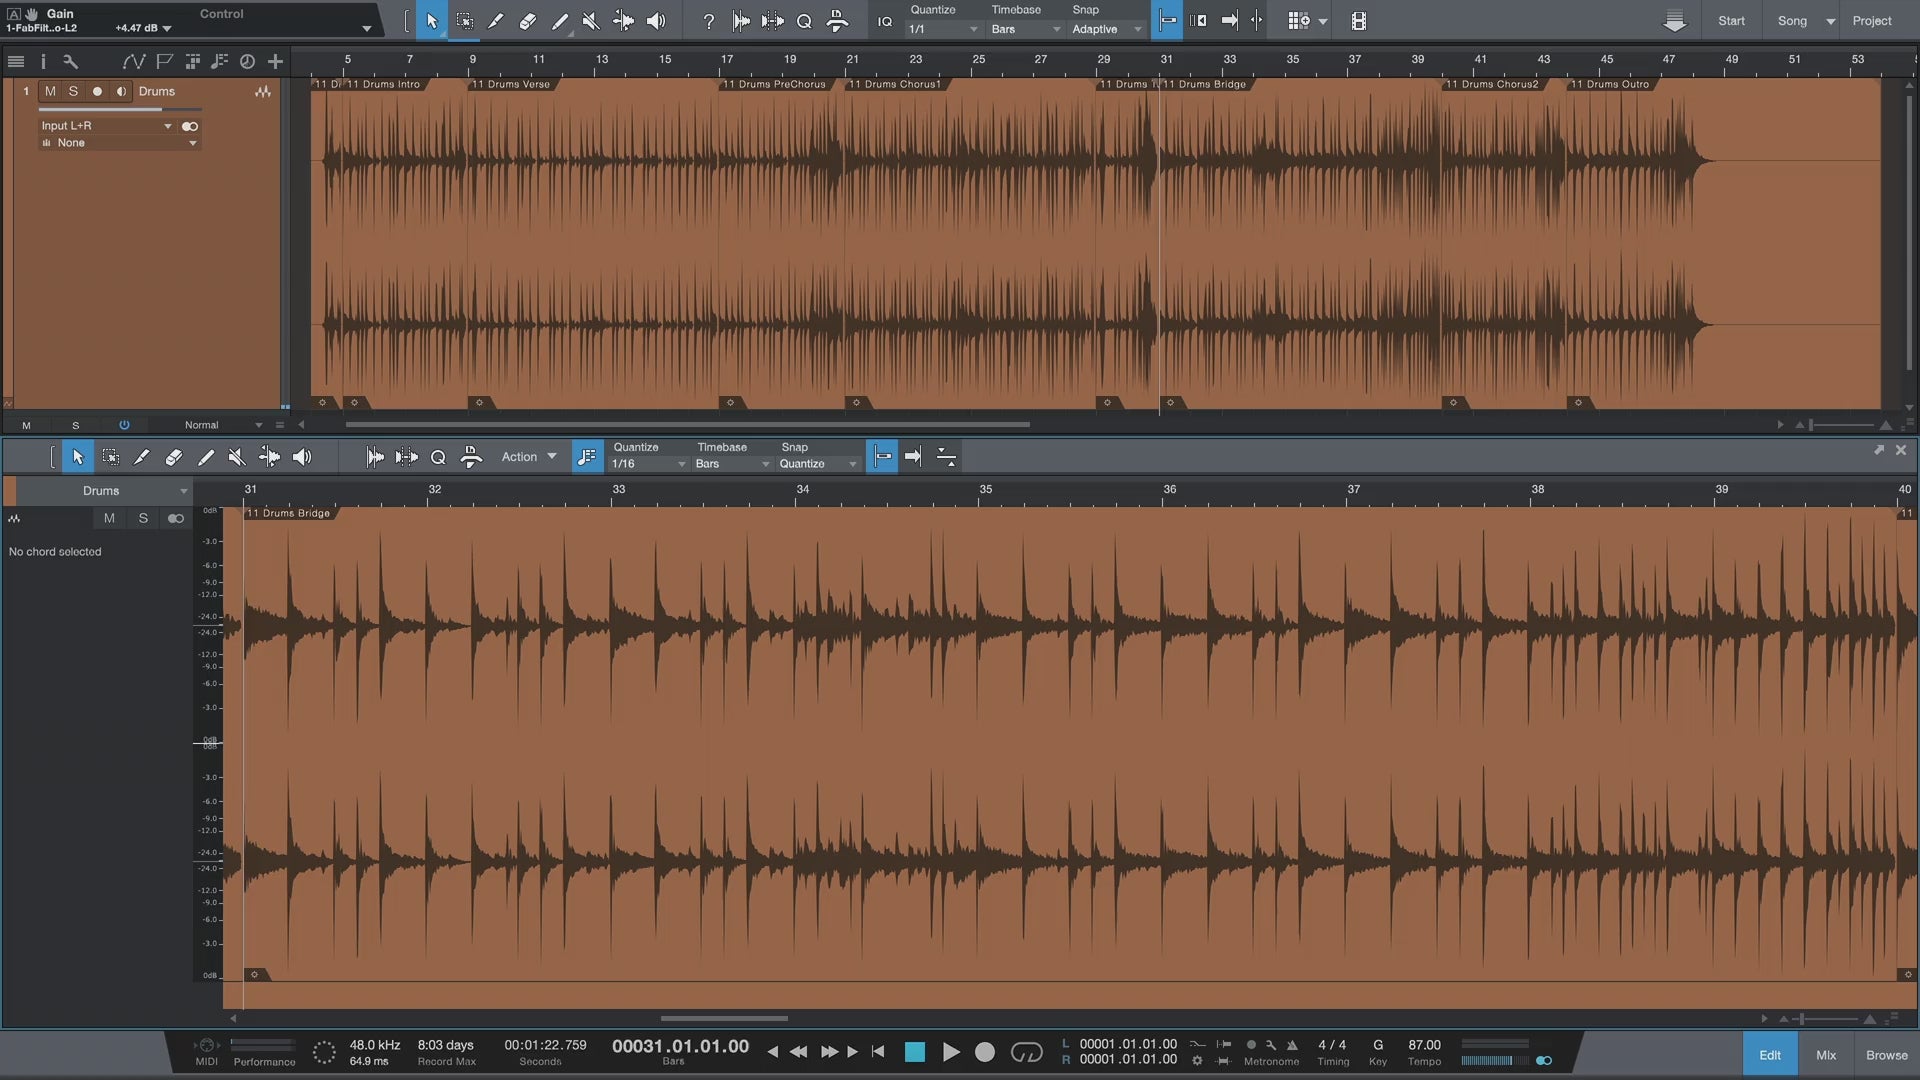Select the Split tool in editor toolbar

[x=141, y=457]
